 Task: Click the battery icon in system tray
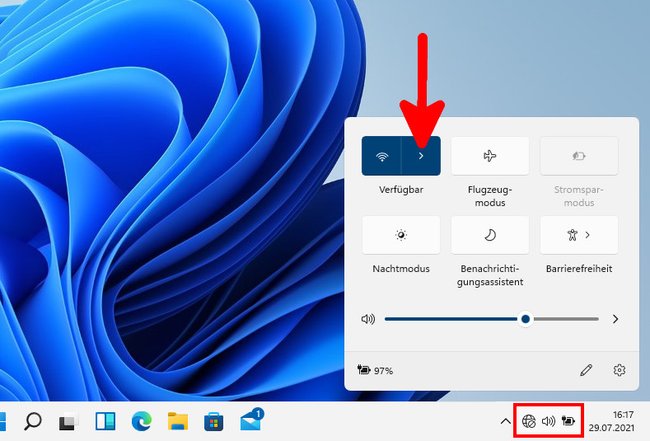tap(568, 421)
